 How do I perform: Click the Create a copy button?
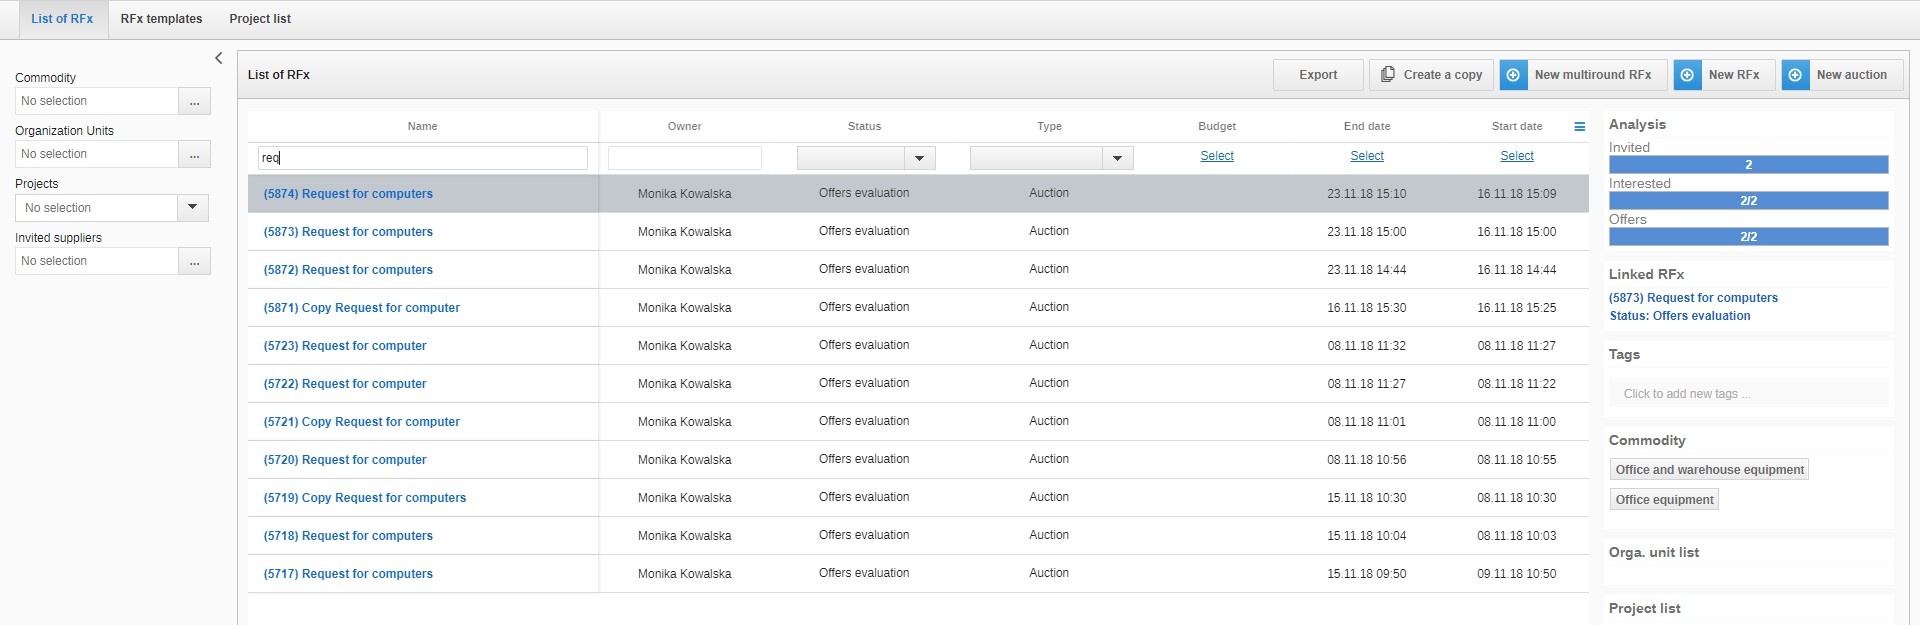1431,75
